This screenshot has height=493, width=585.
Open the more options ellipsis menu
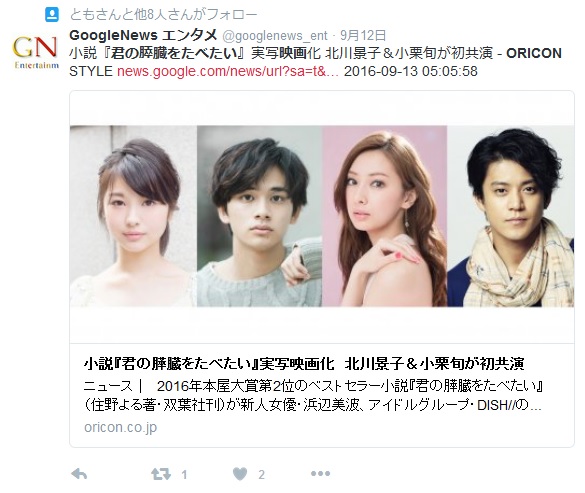[320, 474]
